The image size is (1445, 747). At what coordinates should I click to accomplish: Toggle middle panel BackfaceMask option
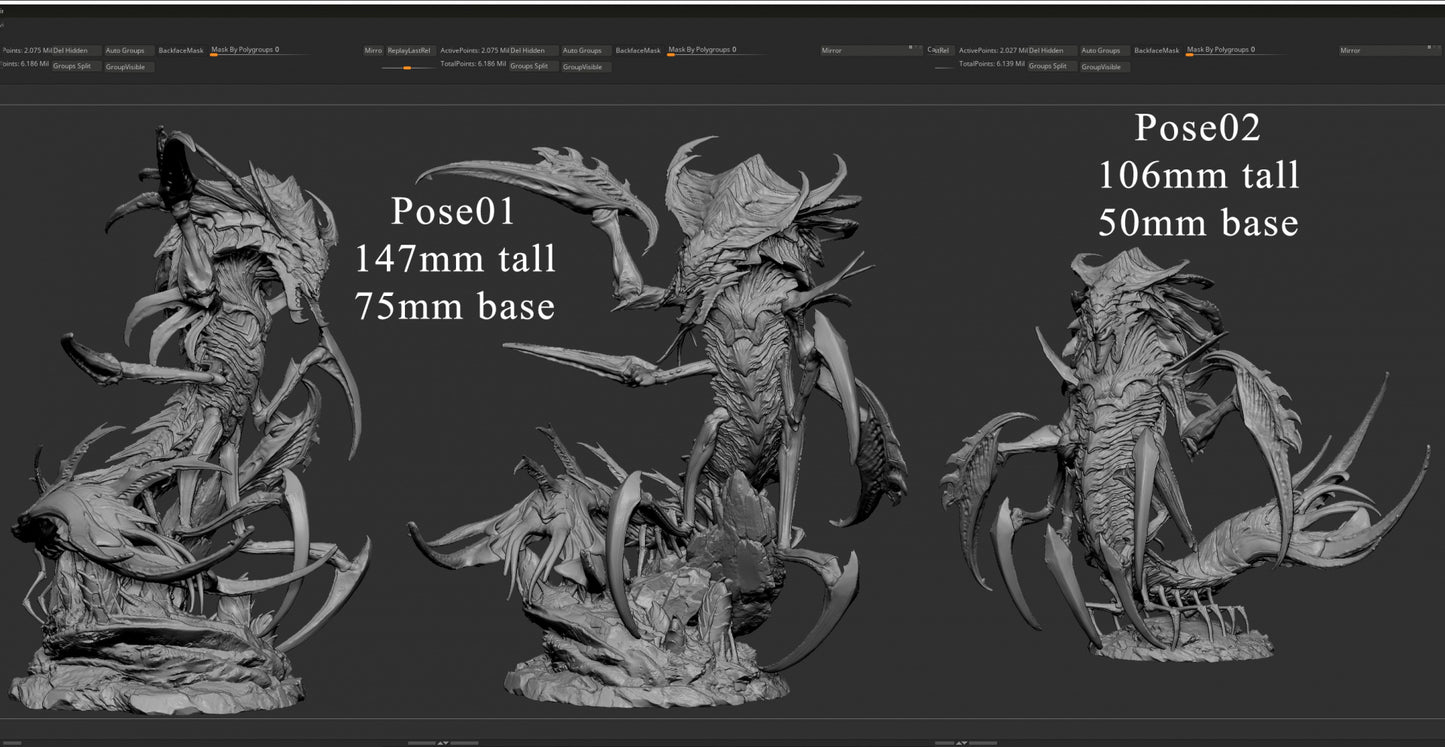(638, 50)
